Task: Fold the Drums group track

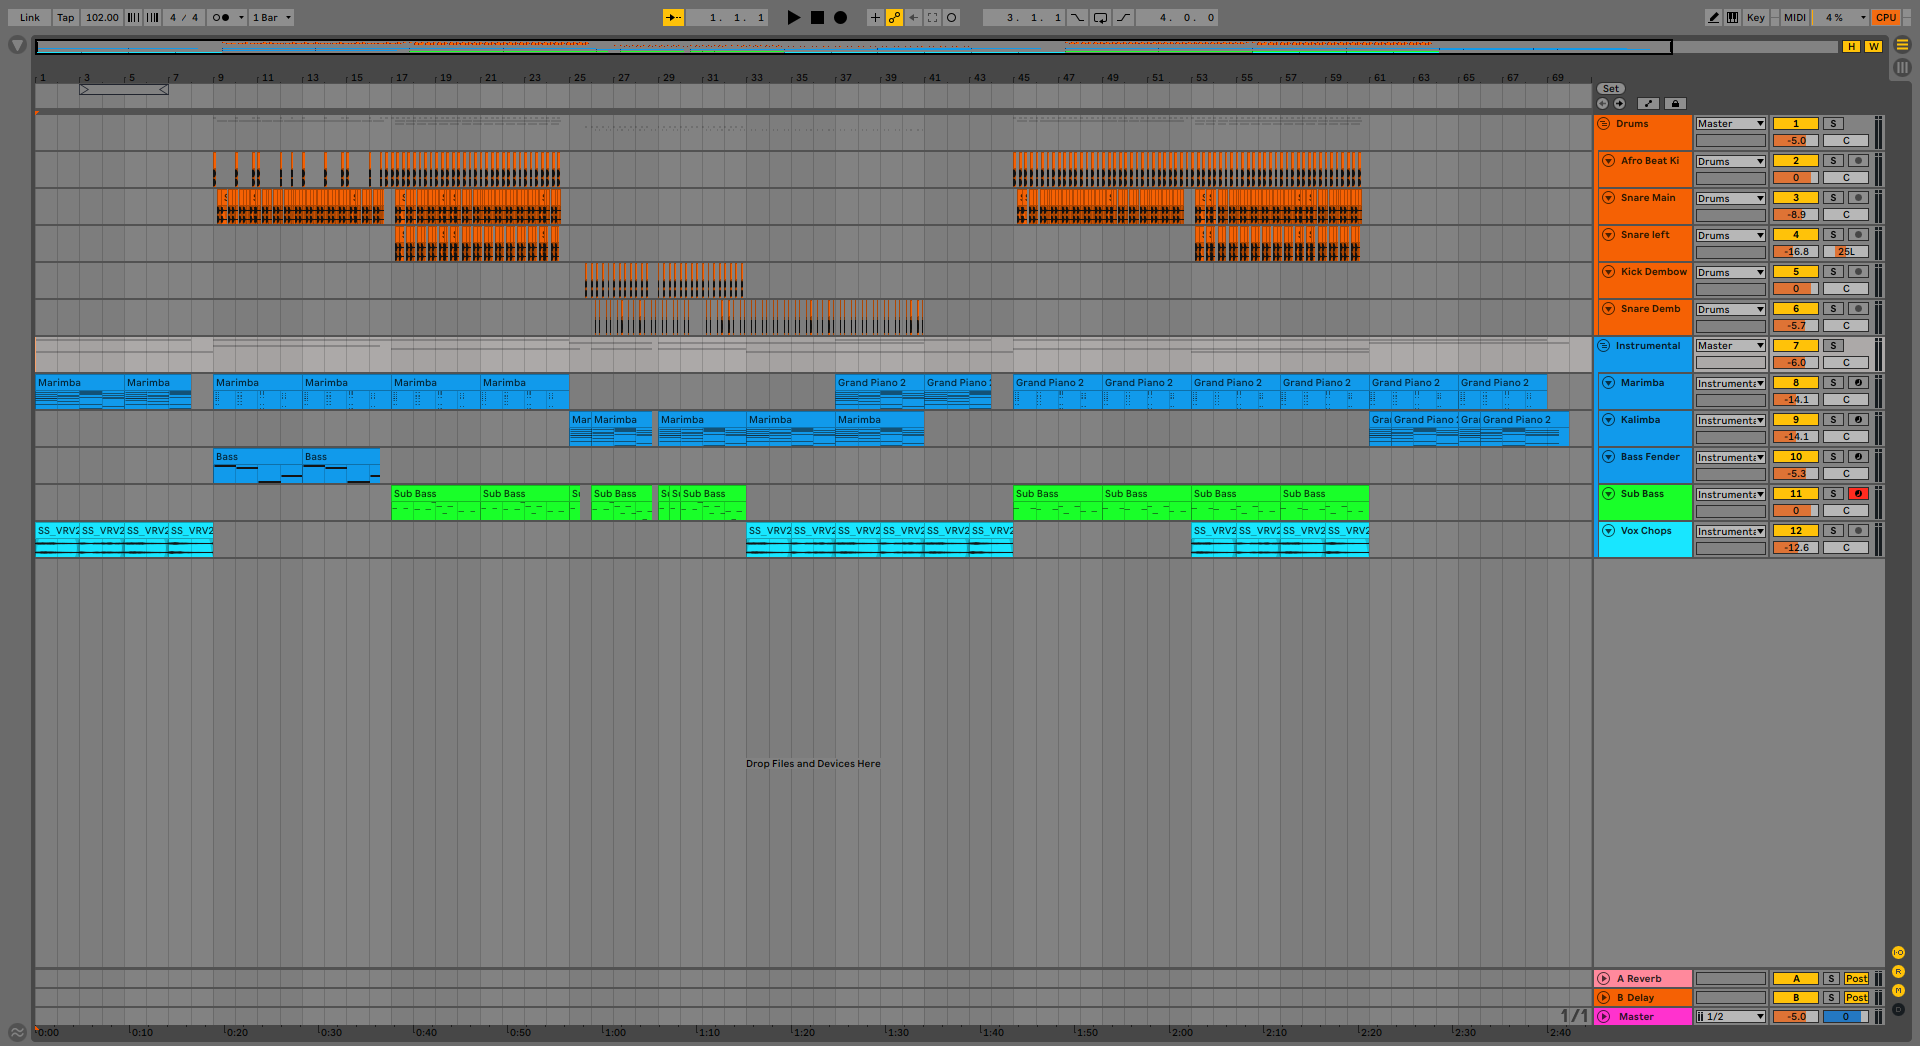Action: point(1604,124)
